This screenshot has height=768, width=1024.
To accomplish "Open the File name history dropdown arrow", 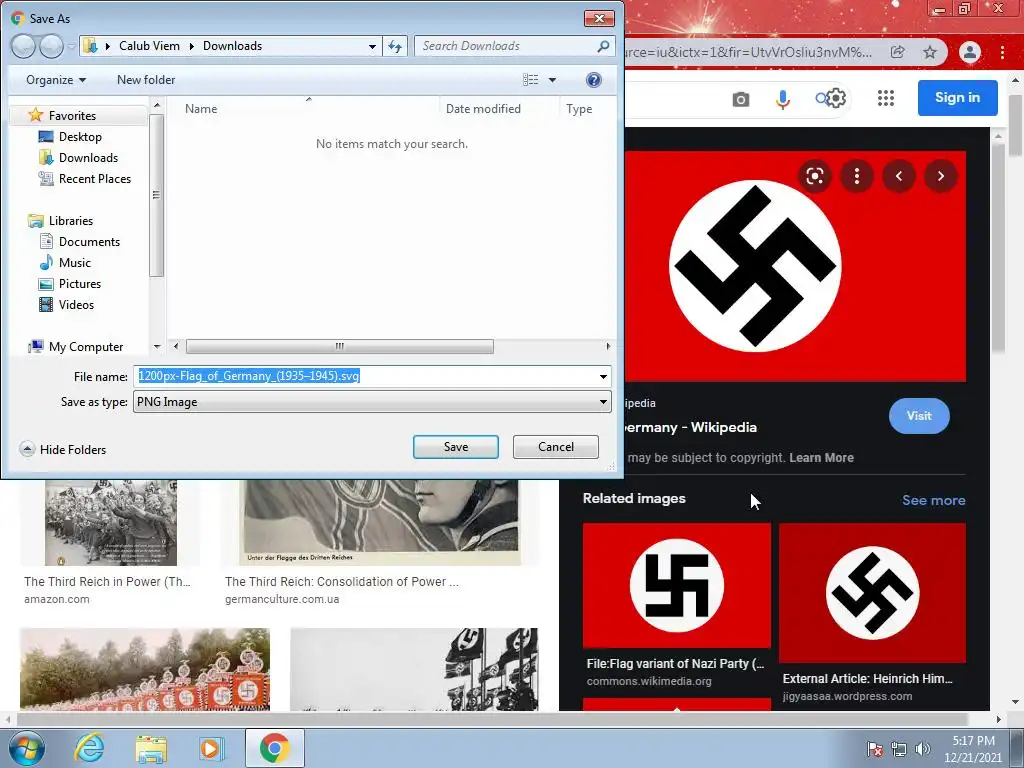I will click(x=603, y=376).
